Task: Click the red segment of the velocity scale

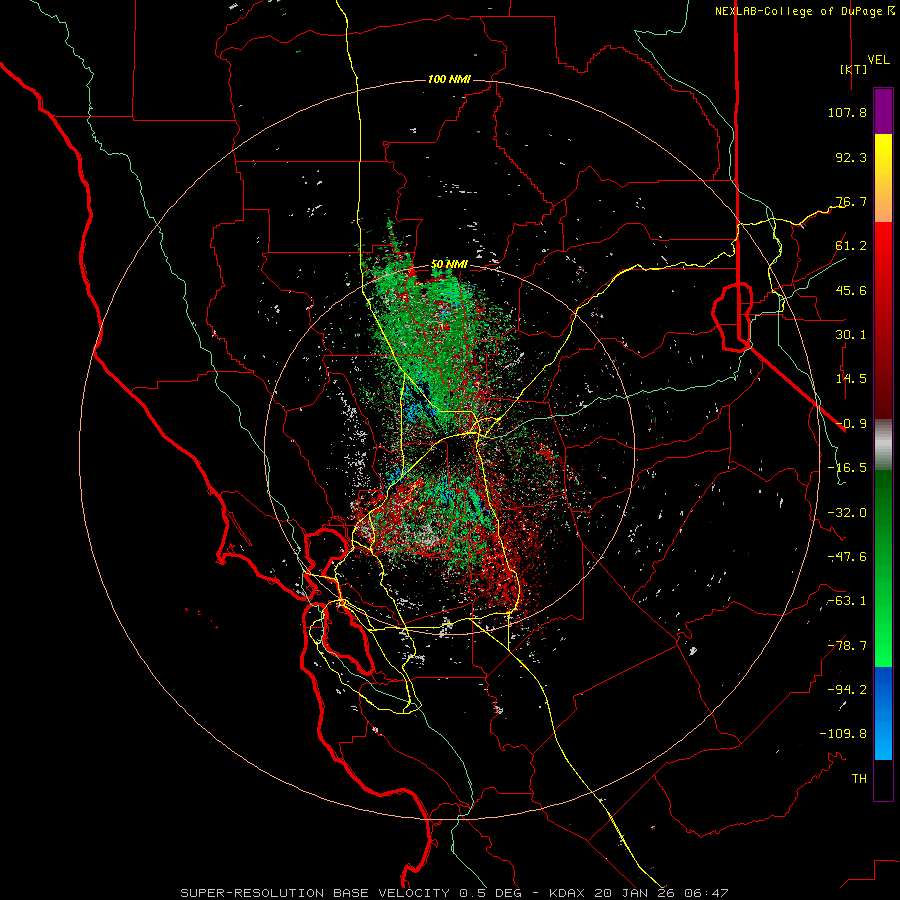Action: [x=883, y=321]
